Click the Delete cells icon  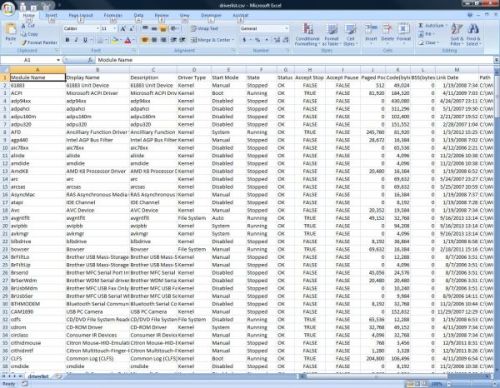tap(387, 33)
